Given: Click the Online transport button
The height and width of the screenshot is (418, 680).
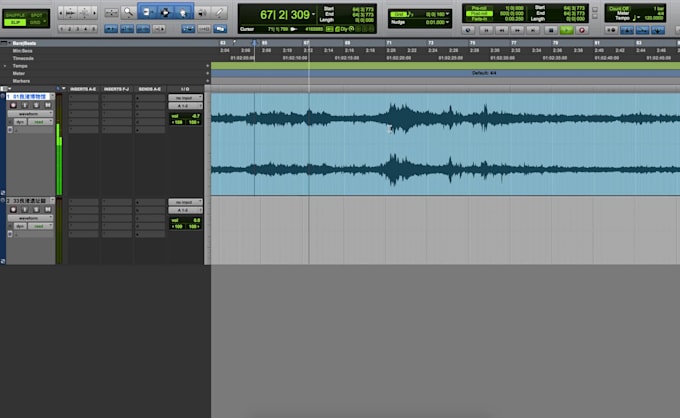Looking at the screenshot, I should [x=468, y=30].
